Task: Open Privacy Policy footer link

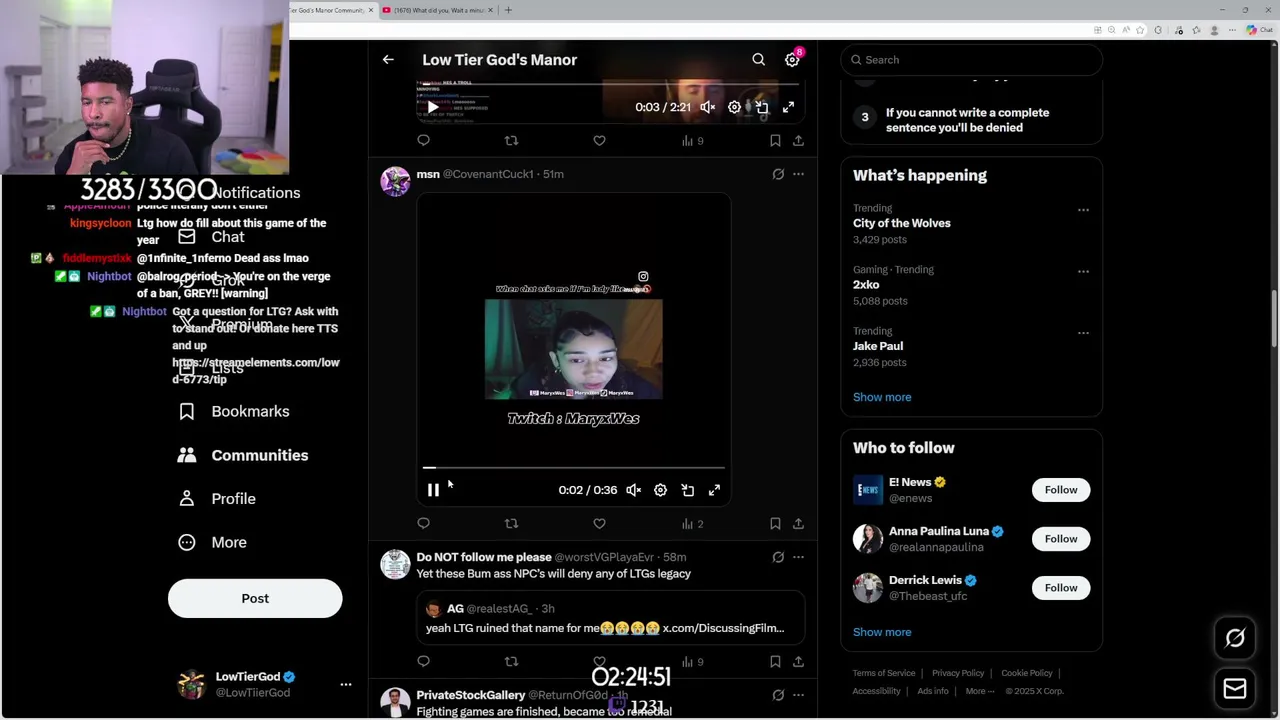Action: click(x=958, y=673)
